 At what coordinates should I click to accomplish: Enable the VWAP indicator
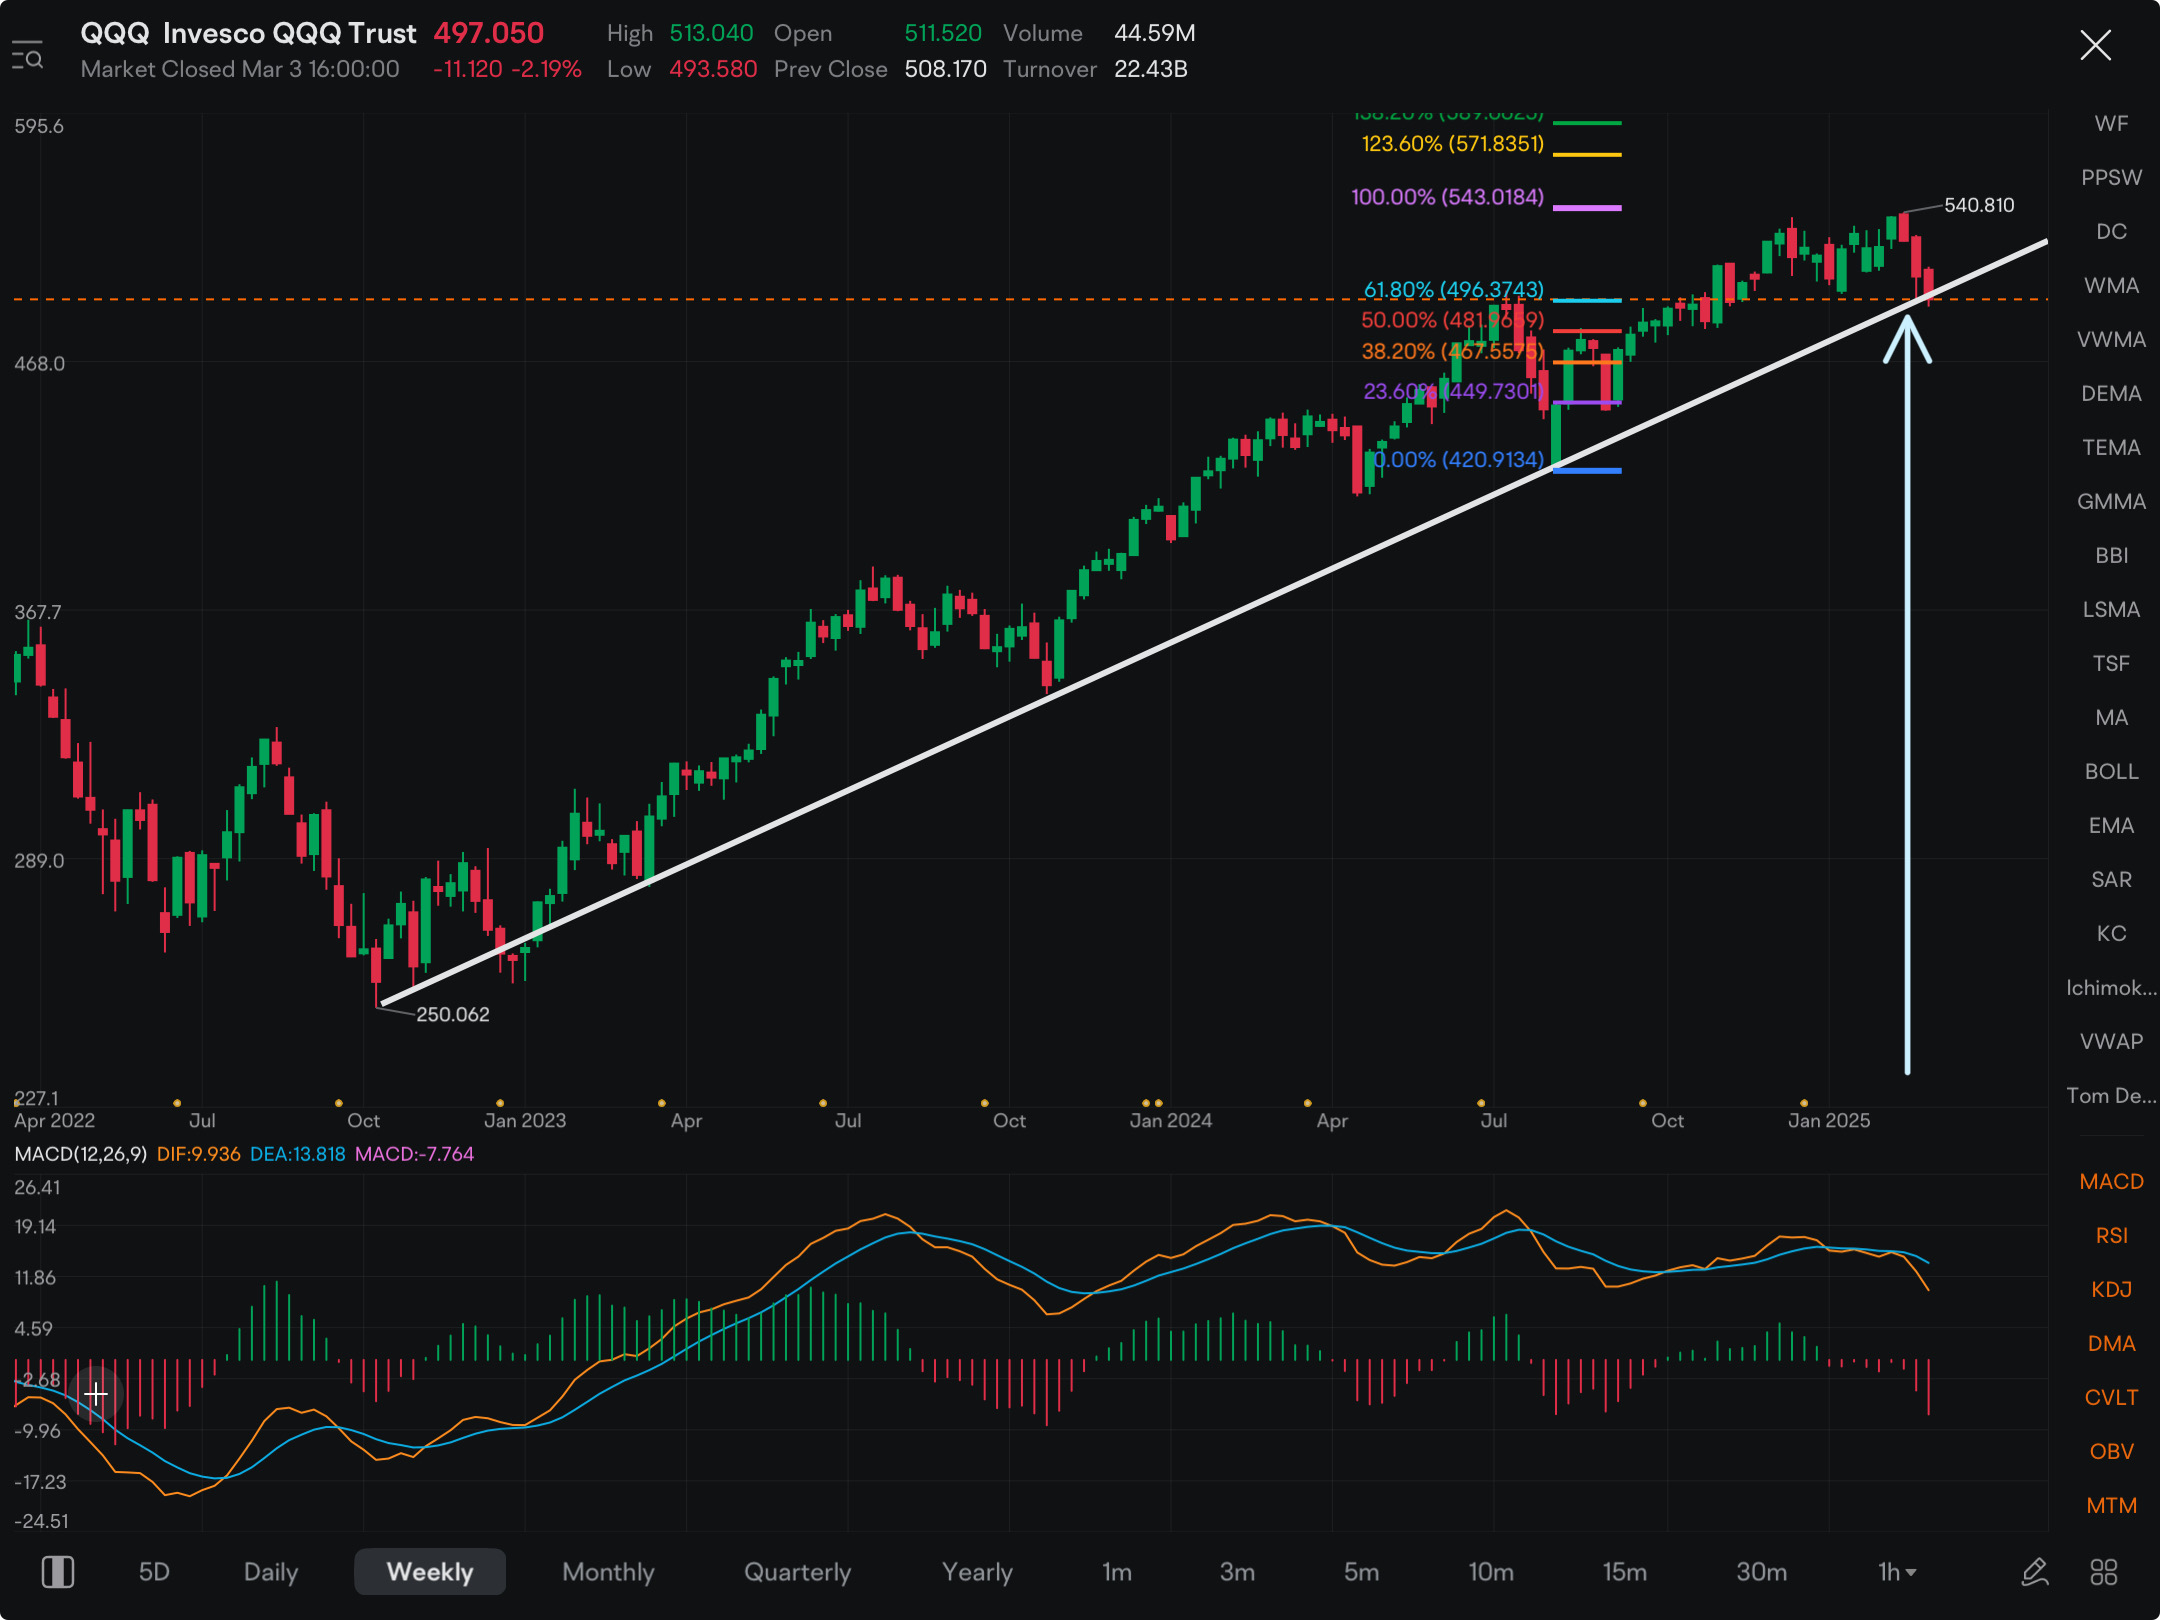[x=2111, y=1042]
